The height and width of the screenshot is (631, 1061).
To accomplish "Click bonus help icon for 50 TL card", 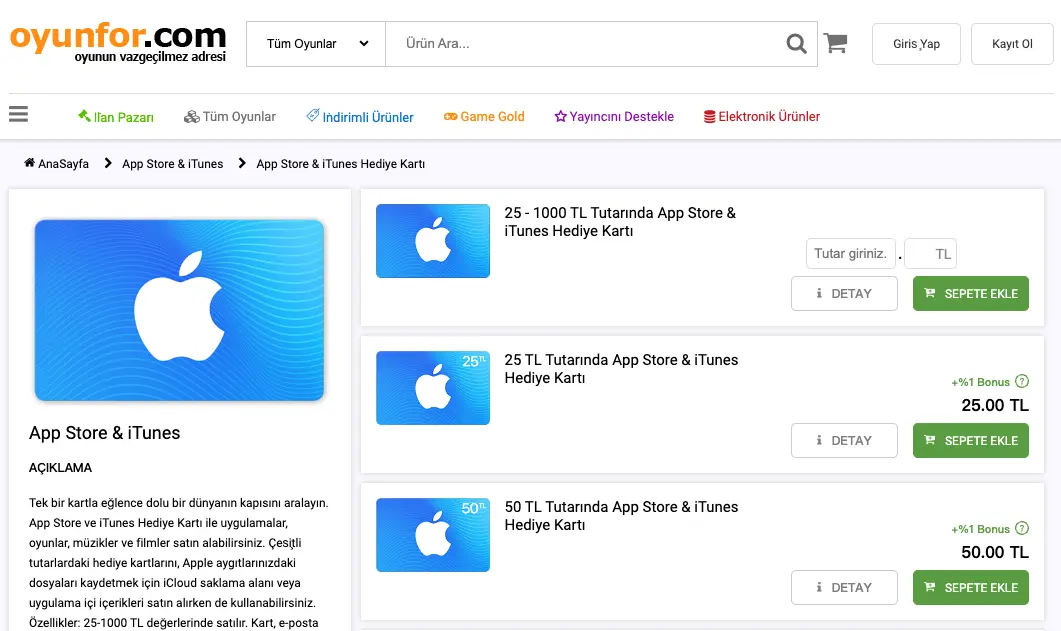I will pyautogui.click(x=1022, y=528).
